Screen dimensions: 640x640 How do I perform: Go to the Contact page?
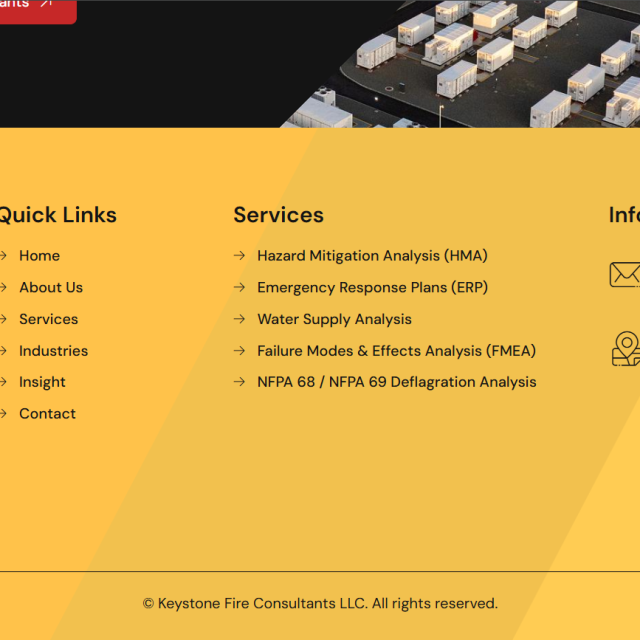(x=47, y=414)
